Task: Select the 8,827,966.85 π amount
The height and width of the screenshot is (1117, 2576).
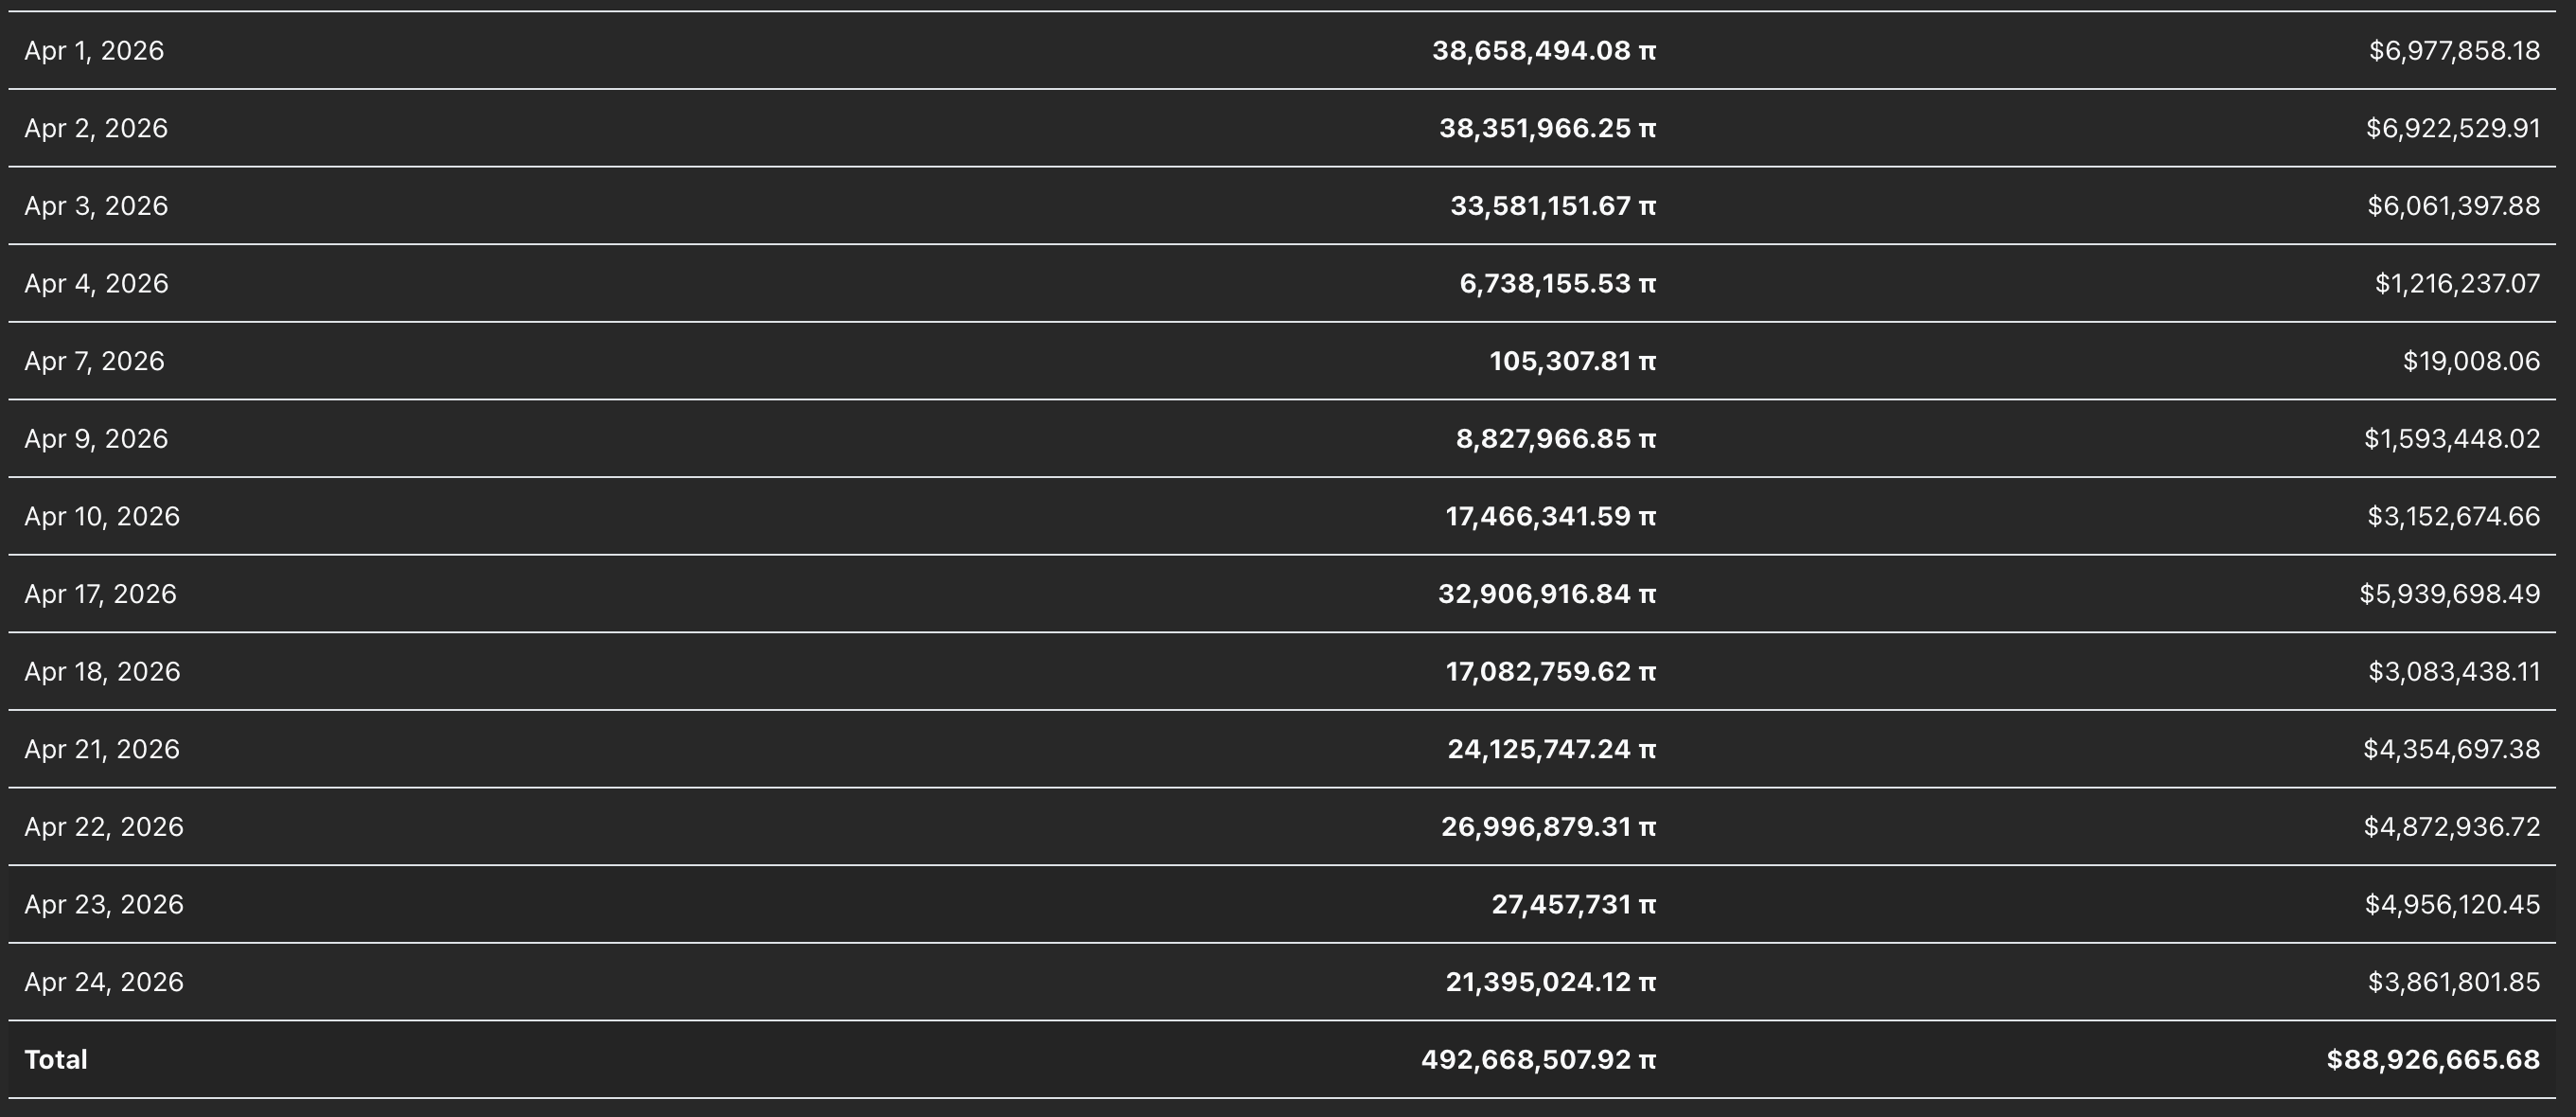Action: click(1555, 439)
